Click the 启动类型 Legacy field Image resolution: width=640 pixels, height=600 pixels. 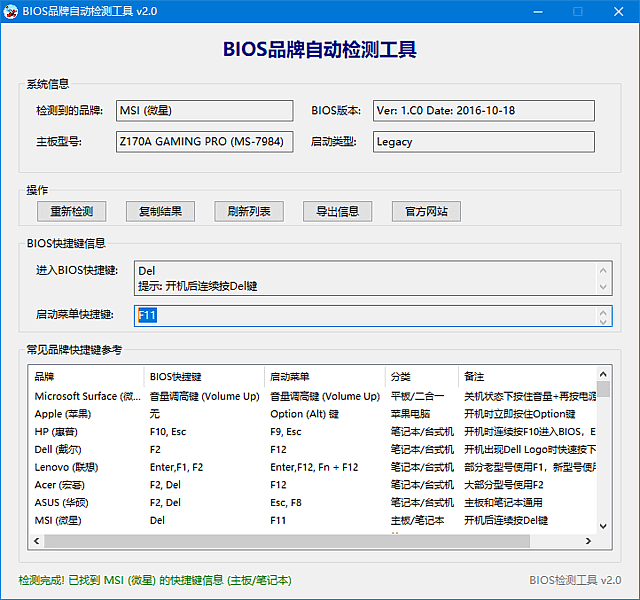483,142
